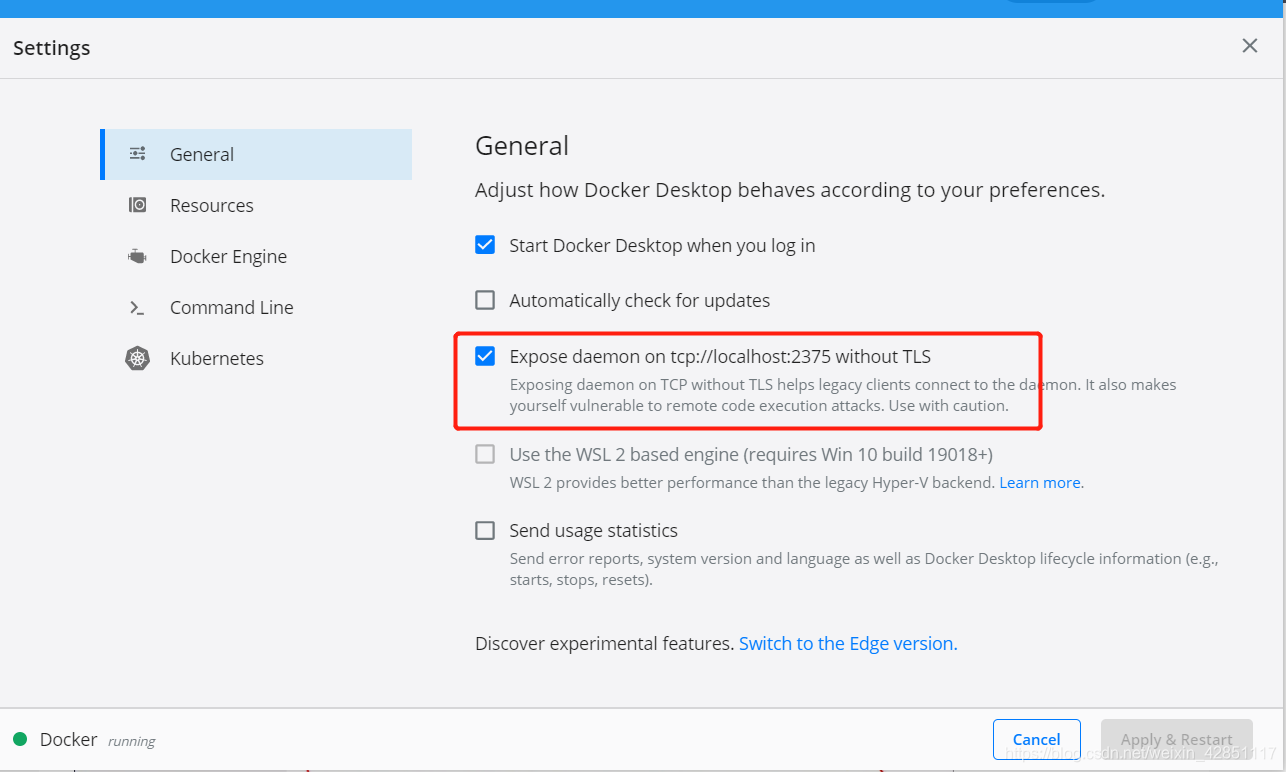Click the green Docker running status dot

20,739
